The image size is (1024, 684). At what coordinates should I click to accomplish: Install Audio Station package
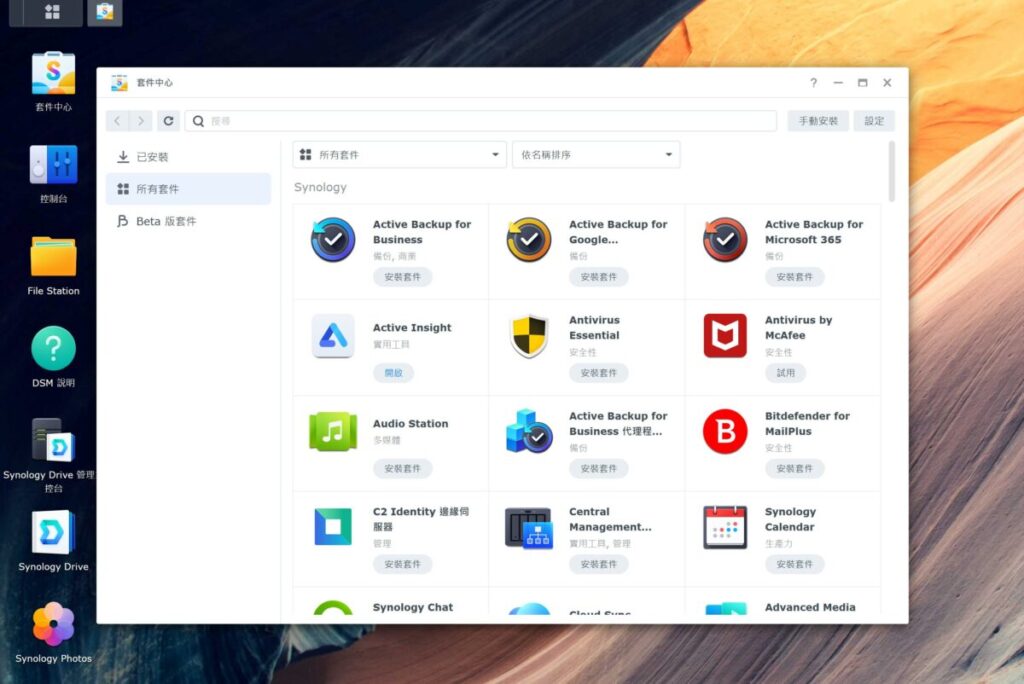point(402,468)
